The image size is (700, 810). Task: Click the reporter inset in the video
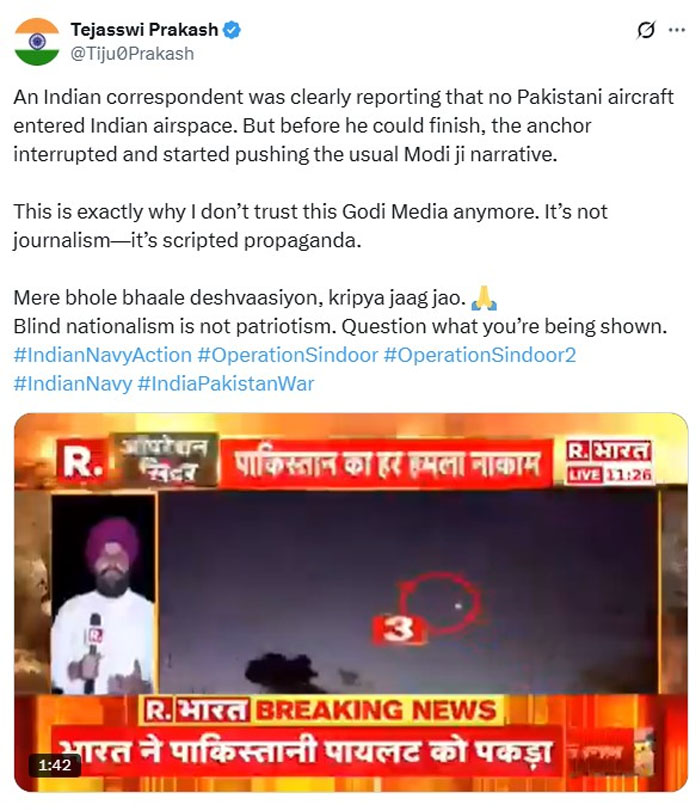click(x=103, y=594)
